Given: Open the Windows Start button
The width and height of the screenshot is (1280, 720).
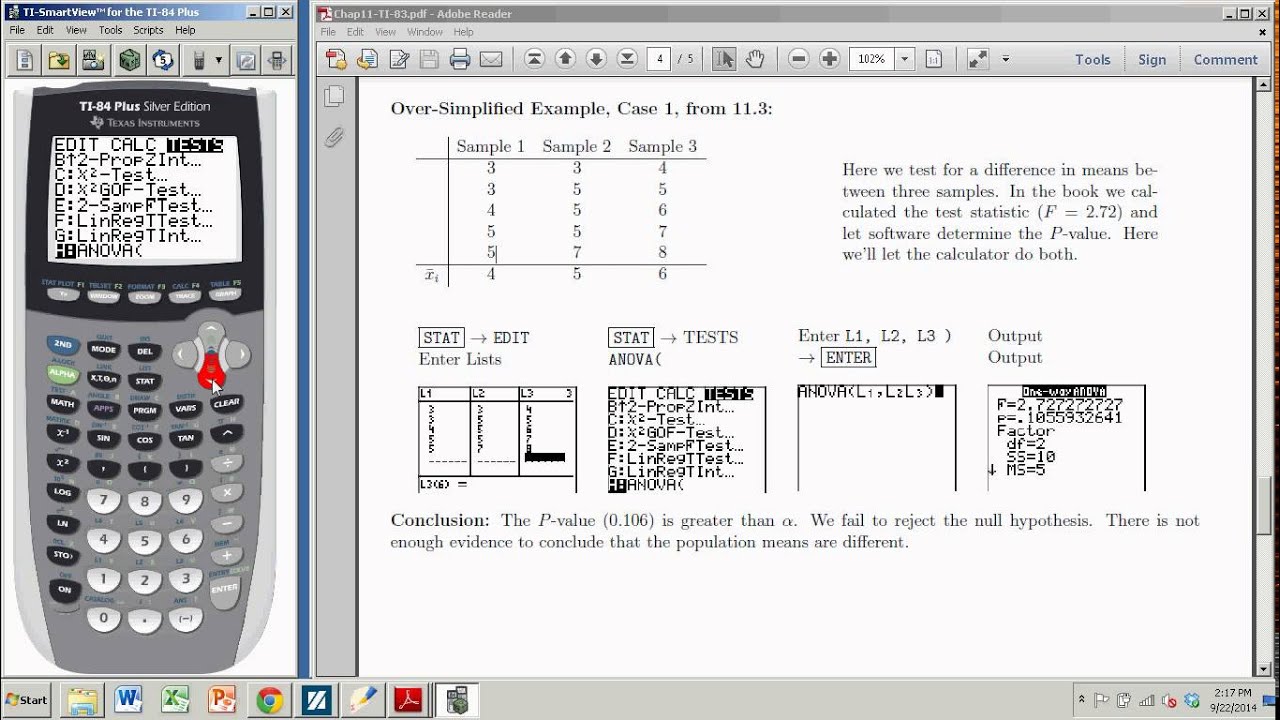Looking at the screenshot, I should tap(27, 700).
